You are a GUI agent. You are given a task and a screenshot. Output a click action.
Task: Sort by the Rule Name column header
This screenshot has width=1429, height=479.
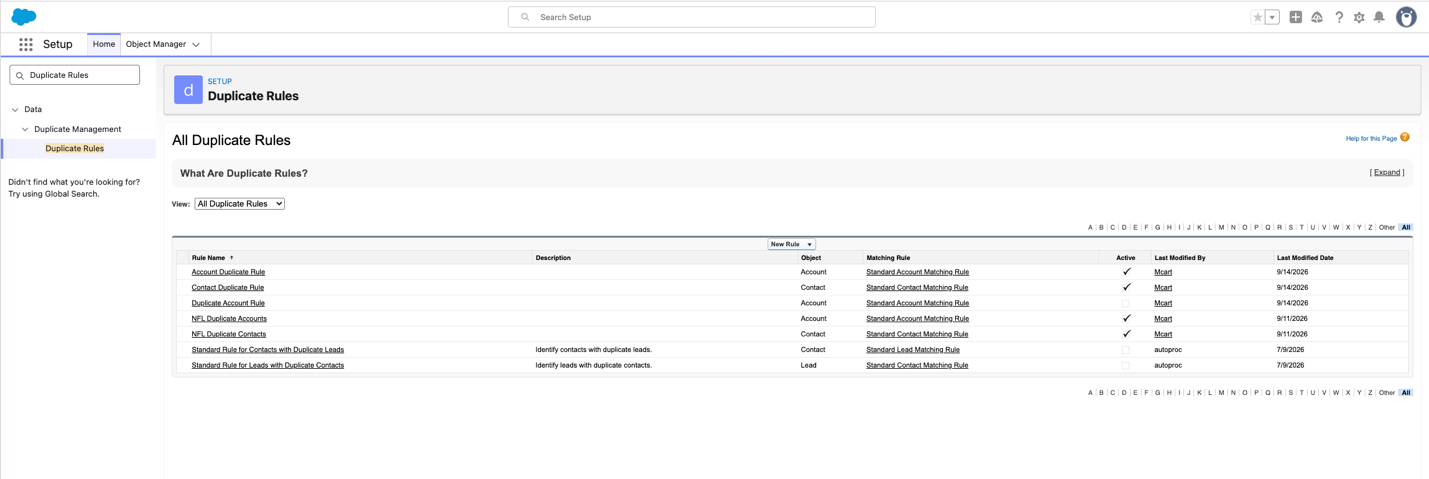point(209,258)
